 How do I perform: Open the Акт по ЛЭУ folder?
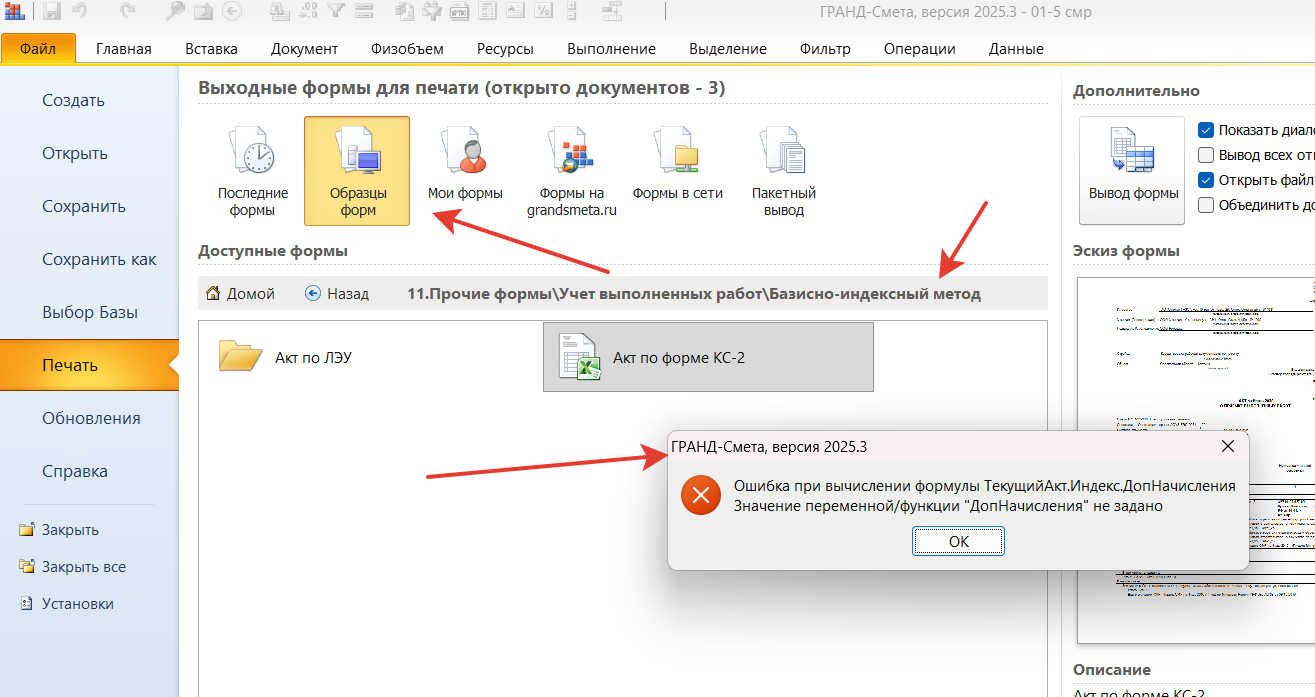click(x=286, y=356)
